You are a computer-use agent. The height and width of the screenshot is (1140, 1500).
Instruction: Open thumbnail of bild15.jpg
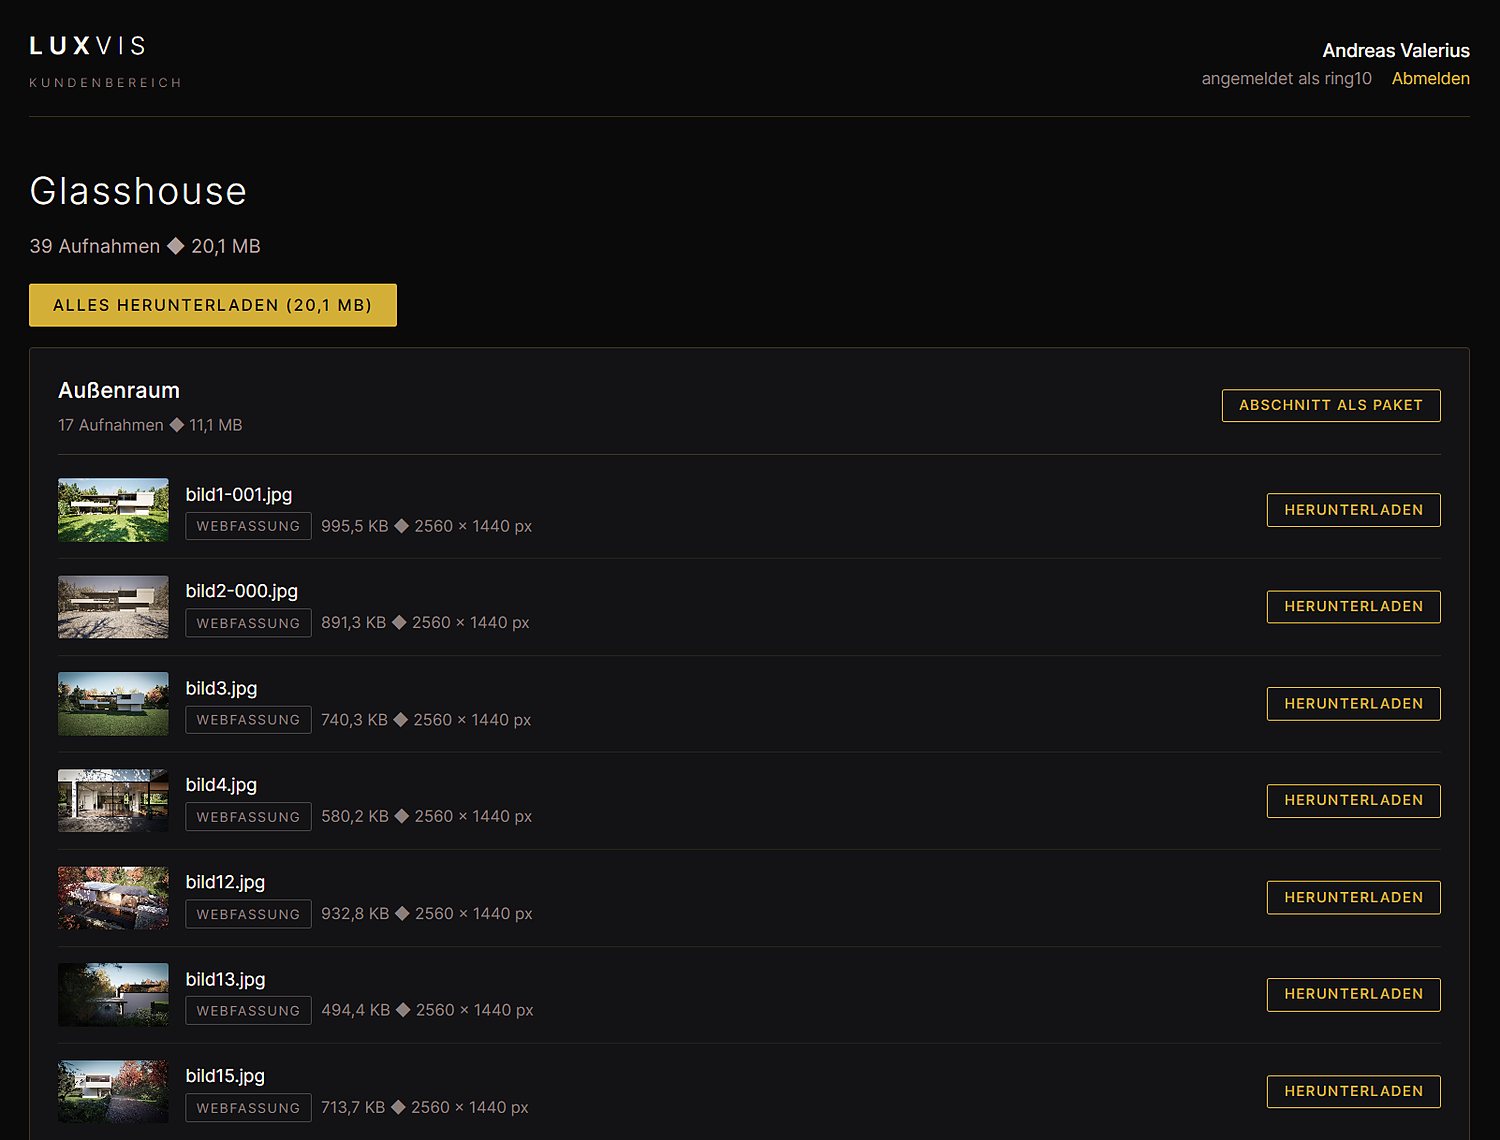pos(113,1092)
